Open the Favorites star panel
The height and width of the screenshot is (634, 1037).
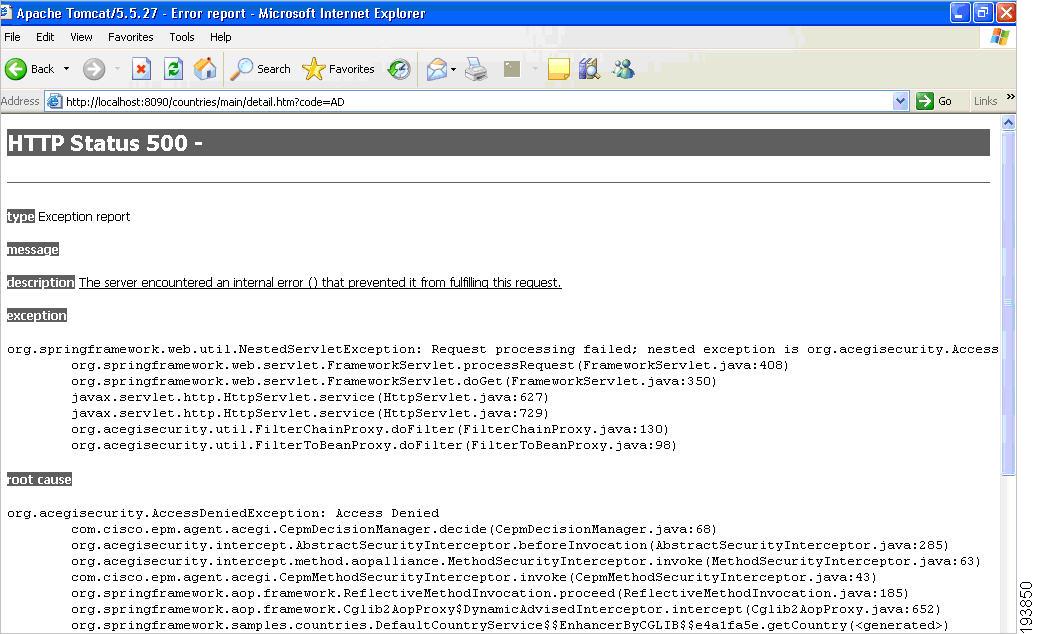[x=338, y=69]
